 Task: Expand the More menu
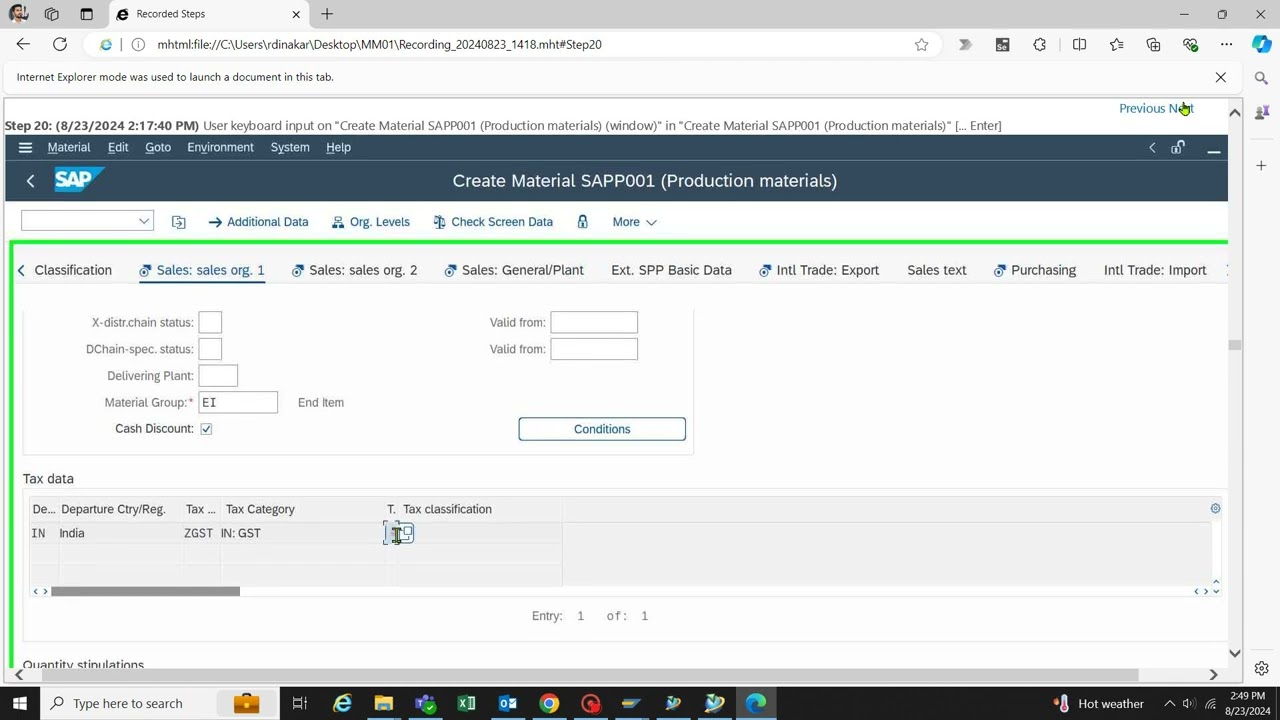tap(634, 222)
